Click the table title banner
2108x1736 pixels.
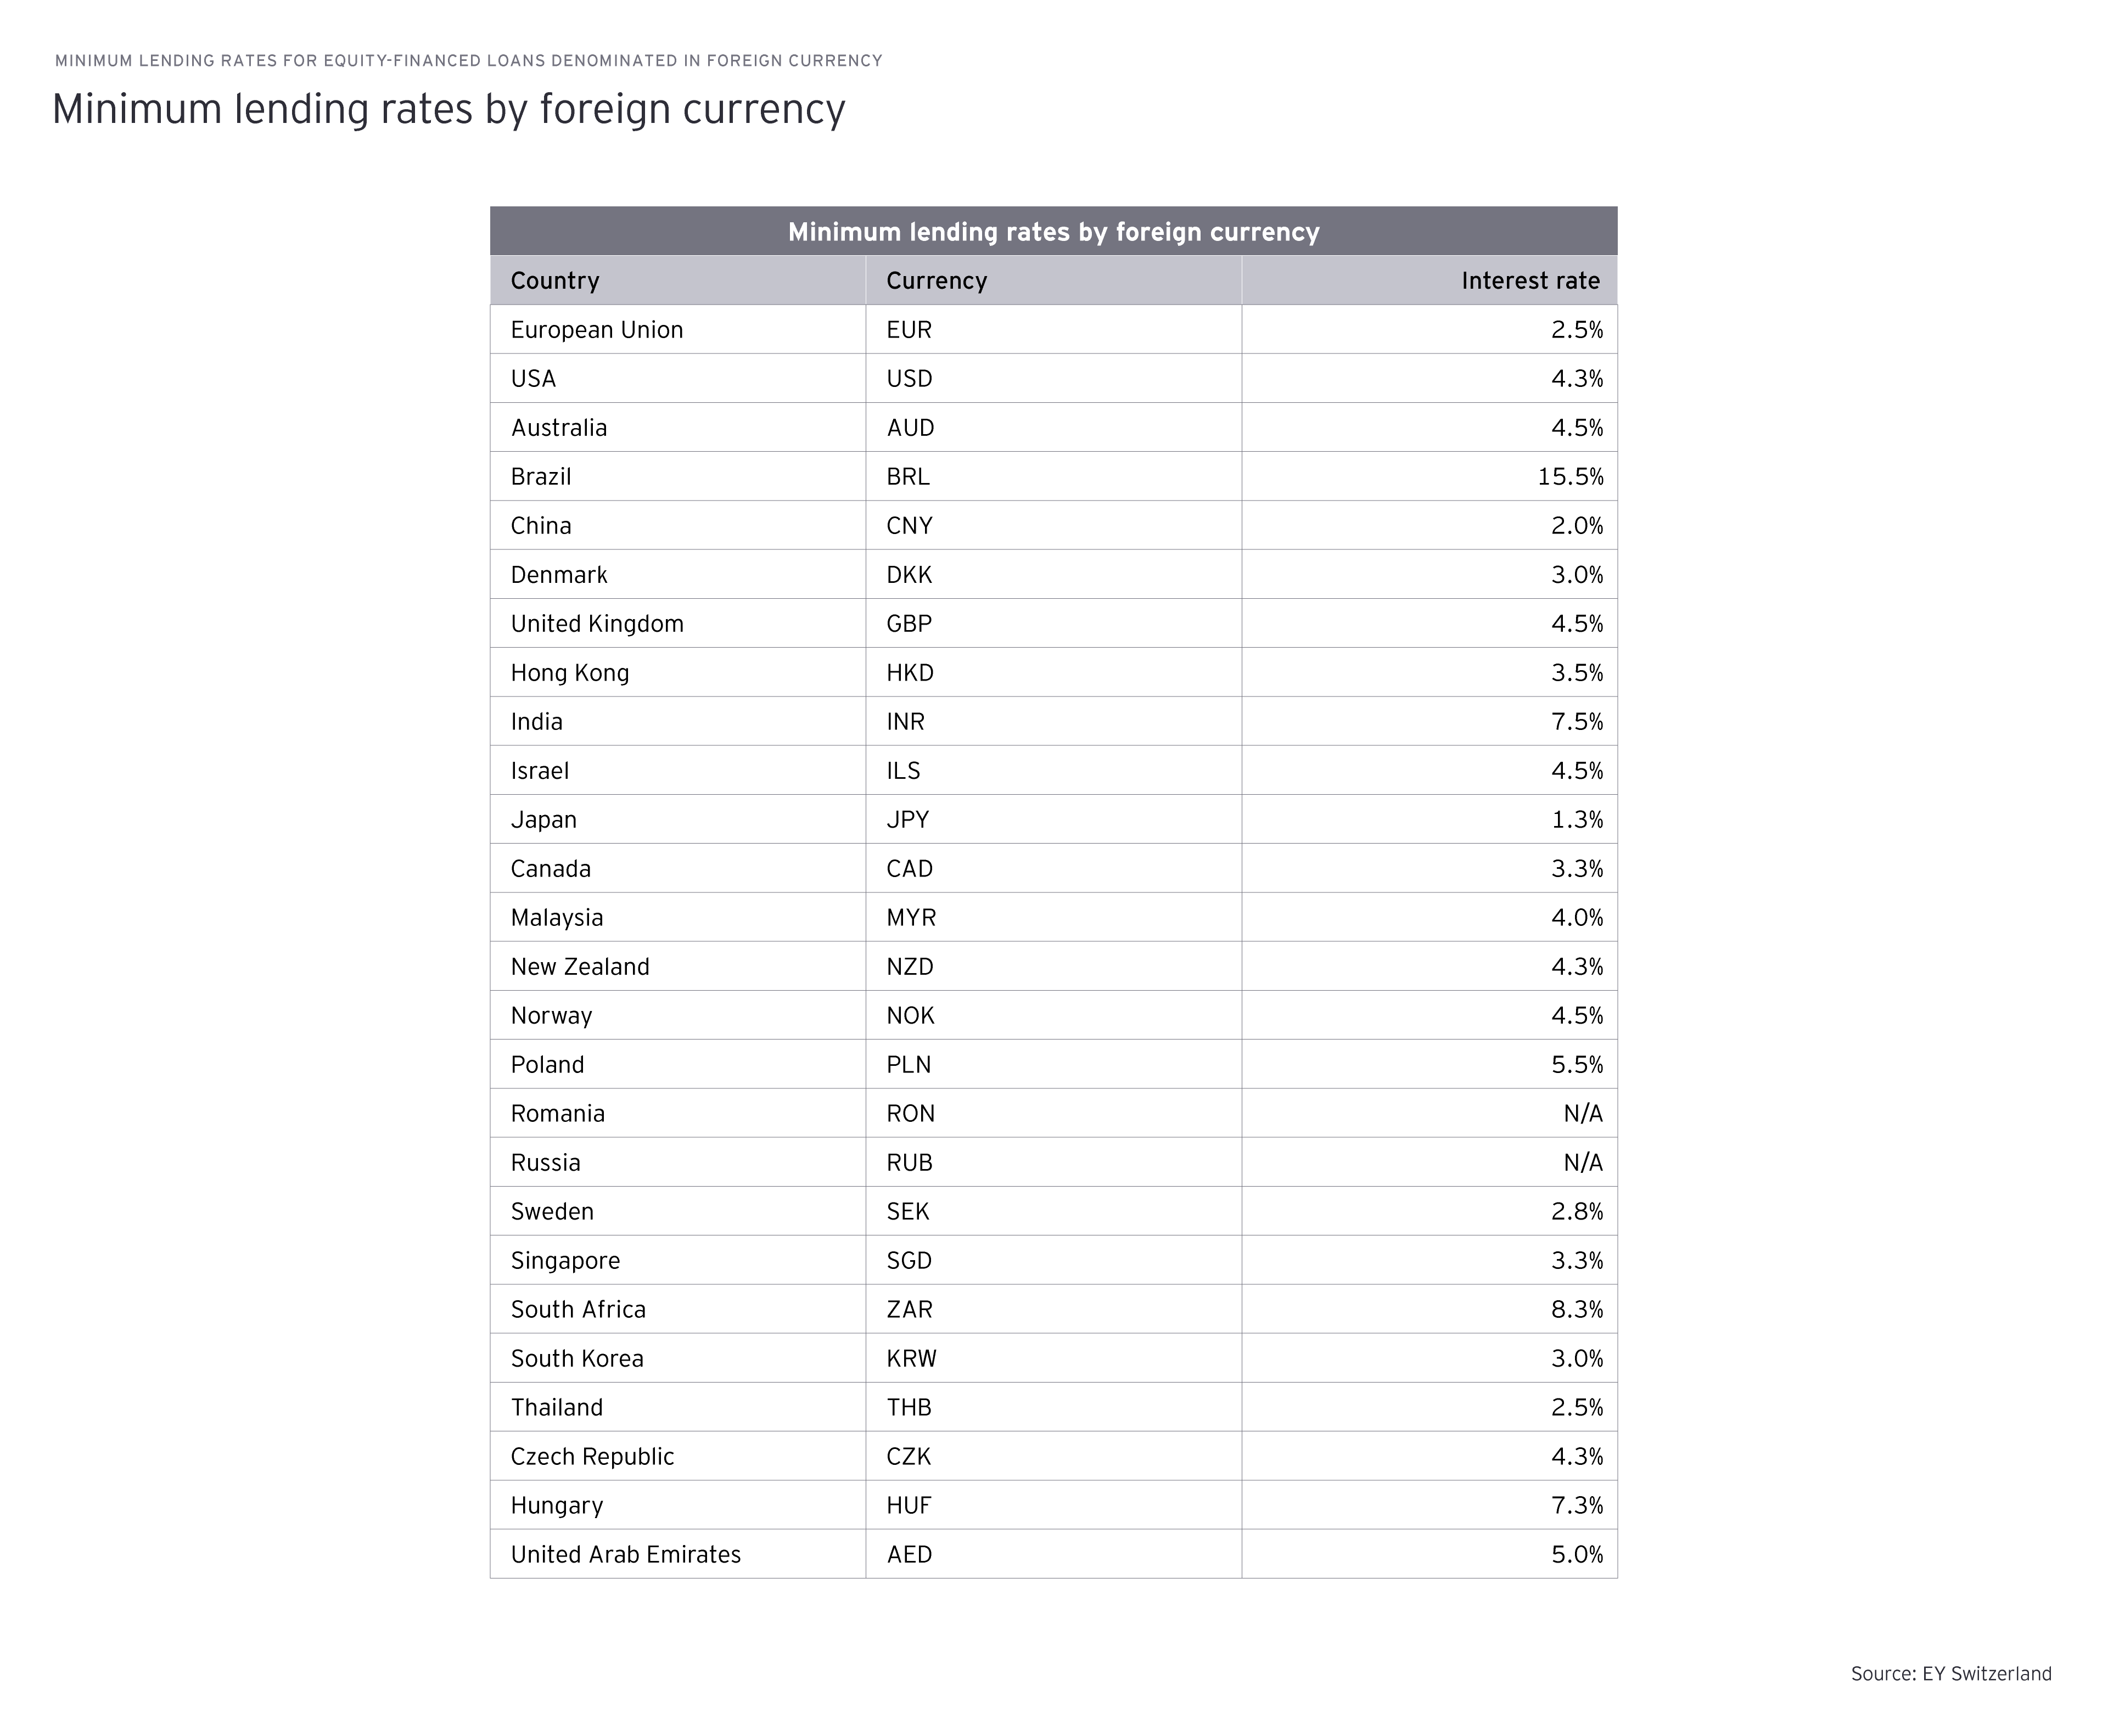pos(1053,232)
